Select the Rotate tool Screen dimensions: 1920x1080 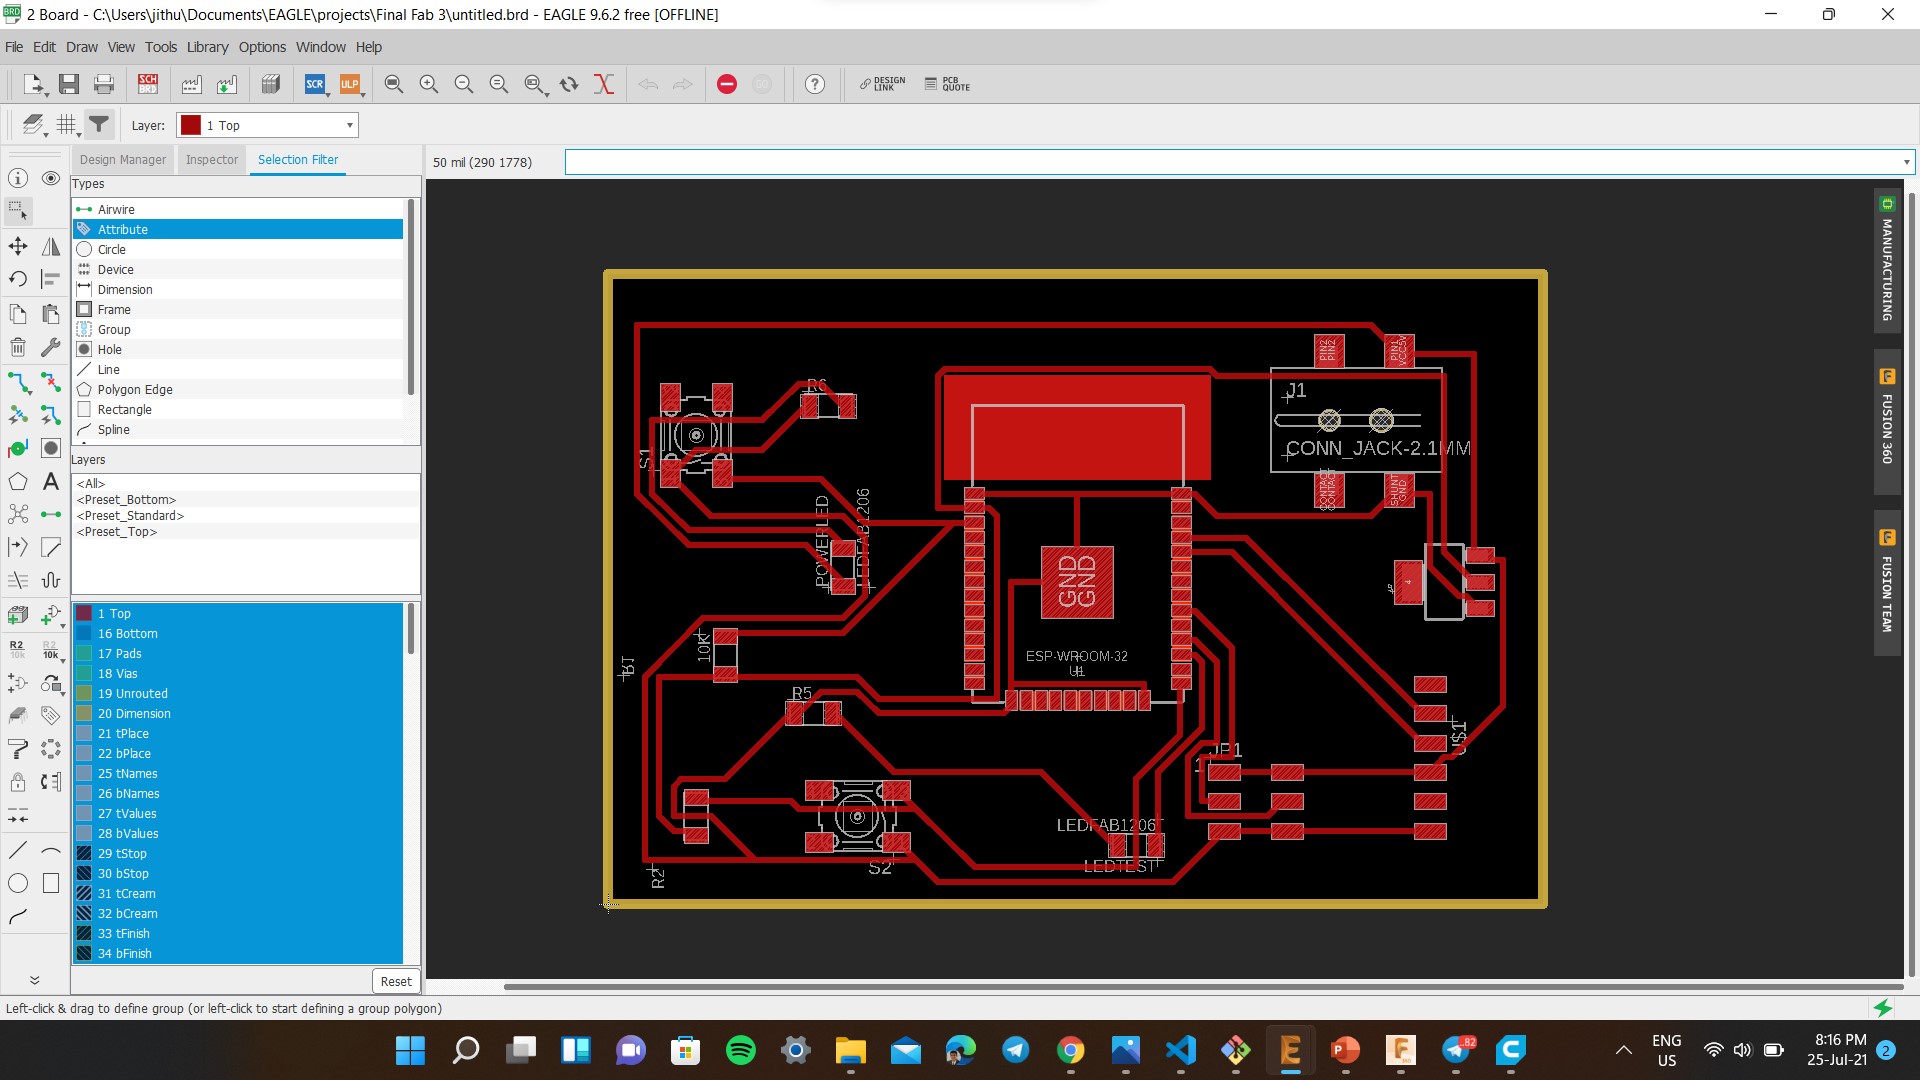pyautogui.click(x=18, y=279)
